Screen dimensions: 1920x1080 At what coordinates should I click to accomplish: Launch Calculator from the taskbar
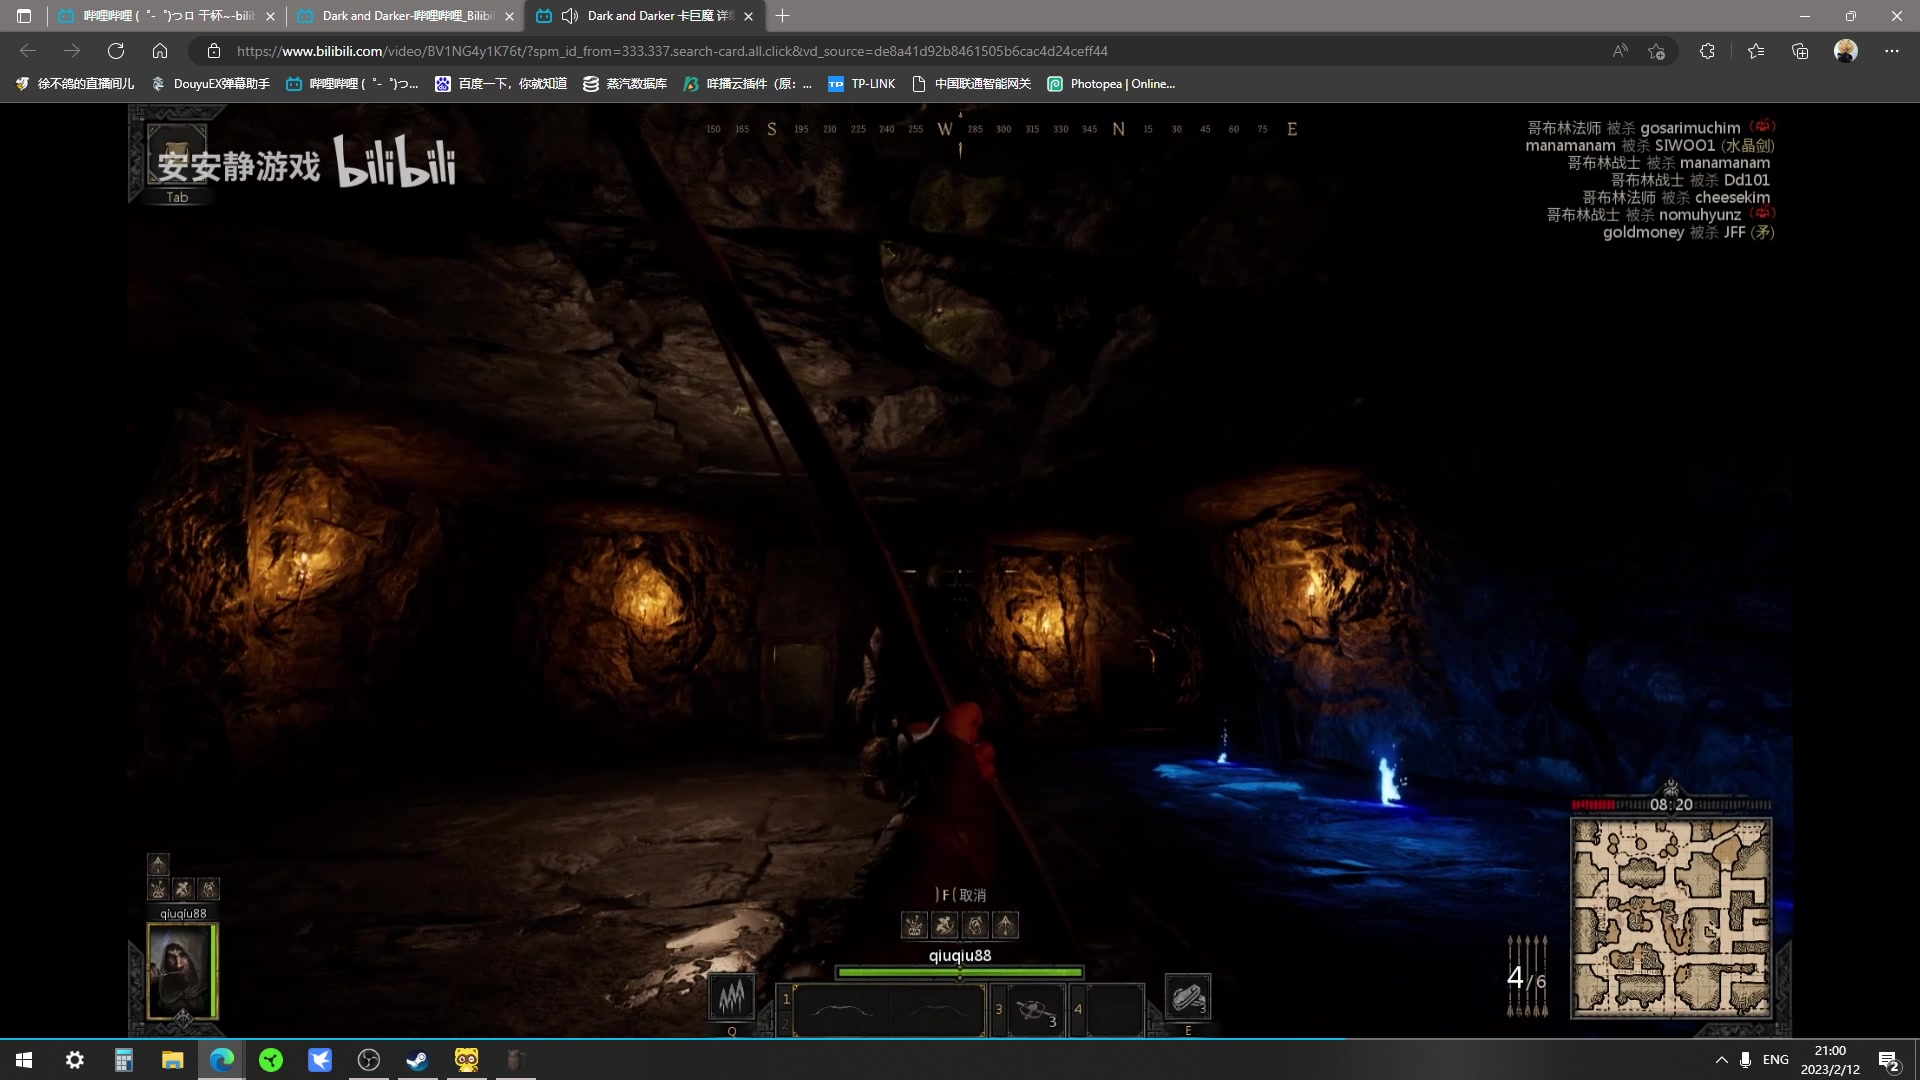(x=123, y=1060)
